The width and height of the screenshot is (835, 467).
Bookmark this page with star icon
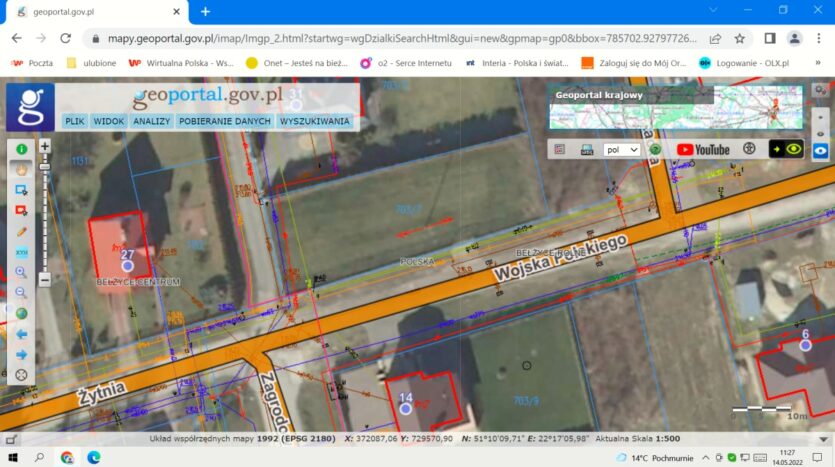point(740,38)
